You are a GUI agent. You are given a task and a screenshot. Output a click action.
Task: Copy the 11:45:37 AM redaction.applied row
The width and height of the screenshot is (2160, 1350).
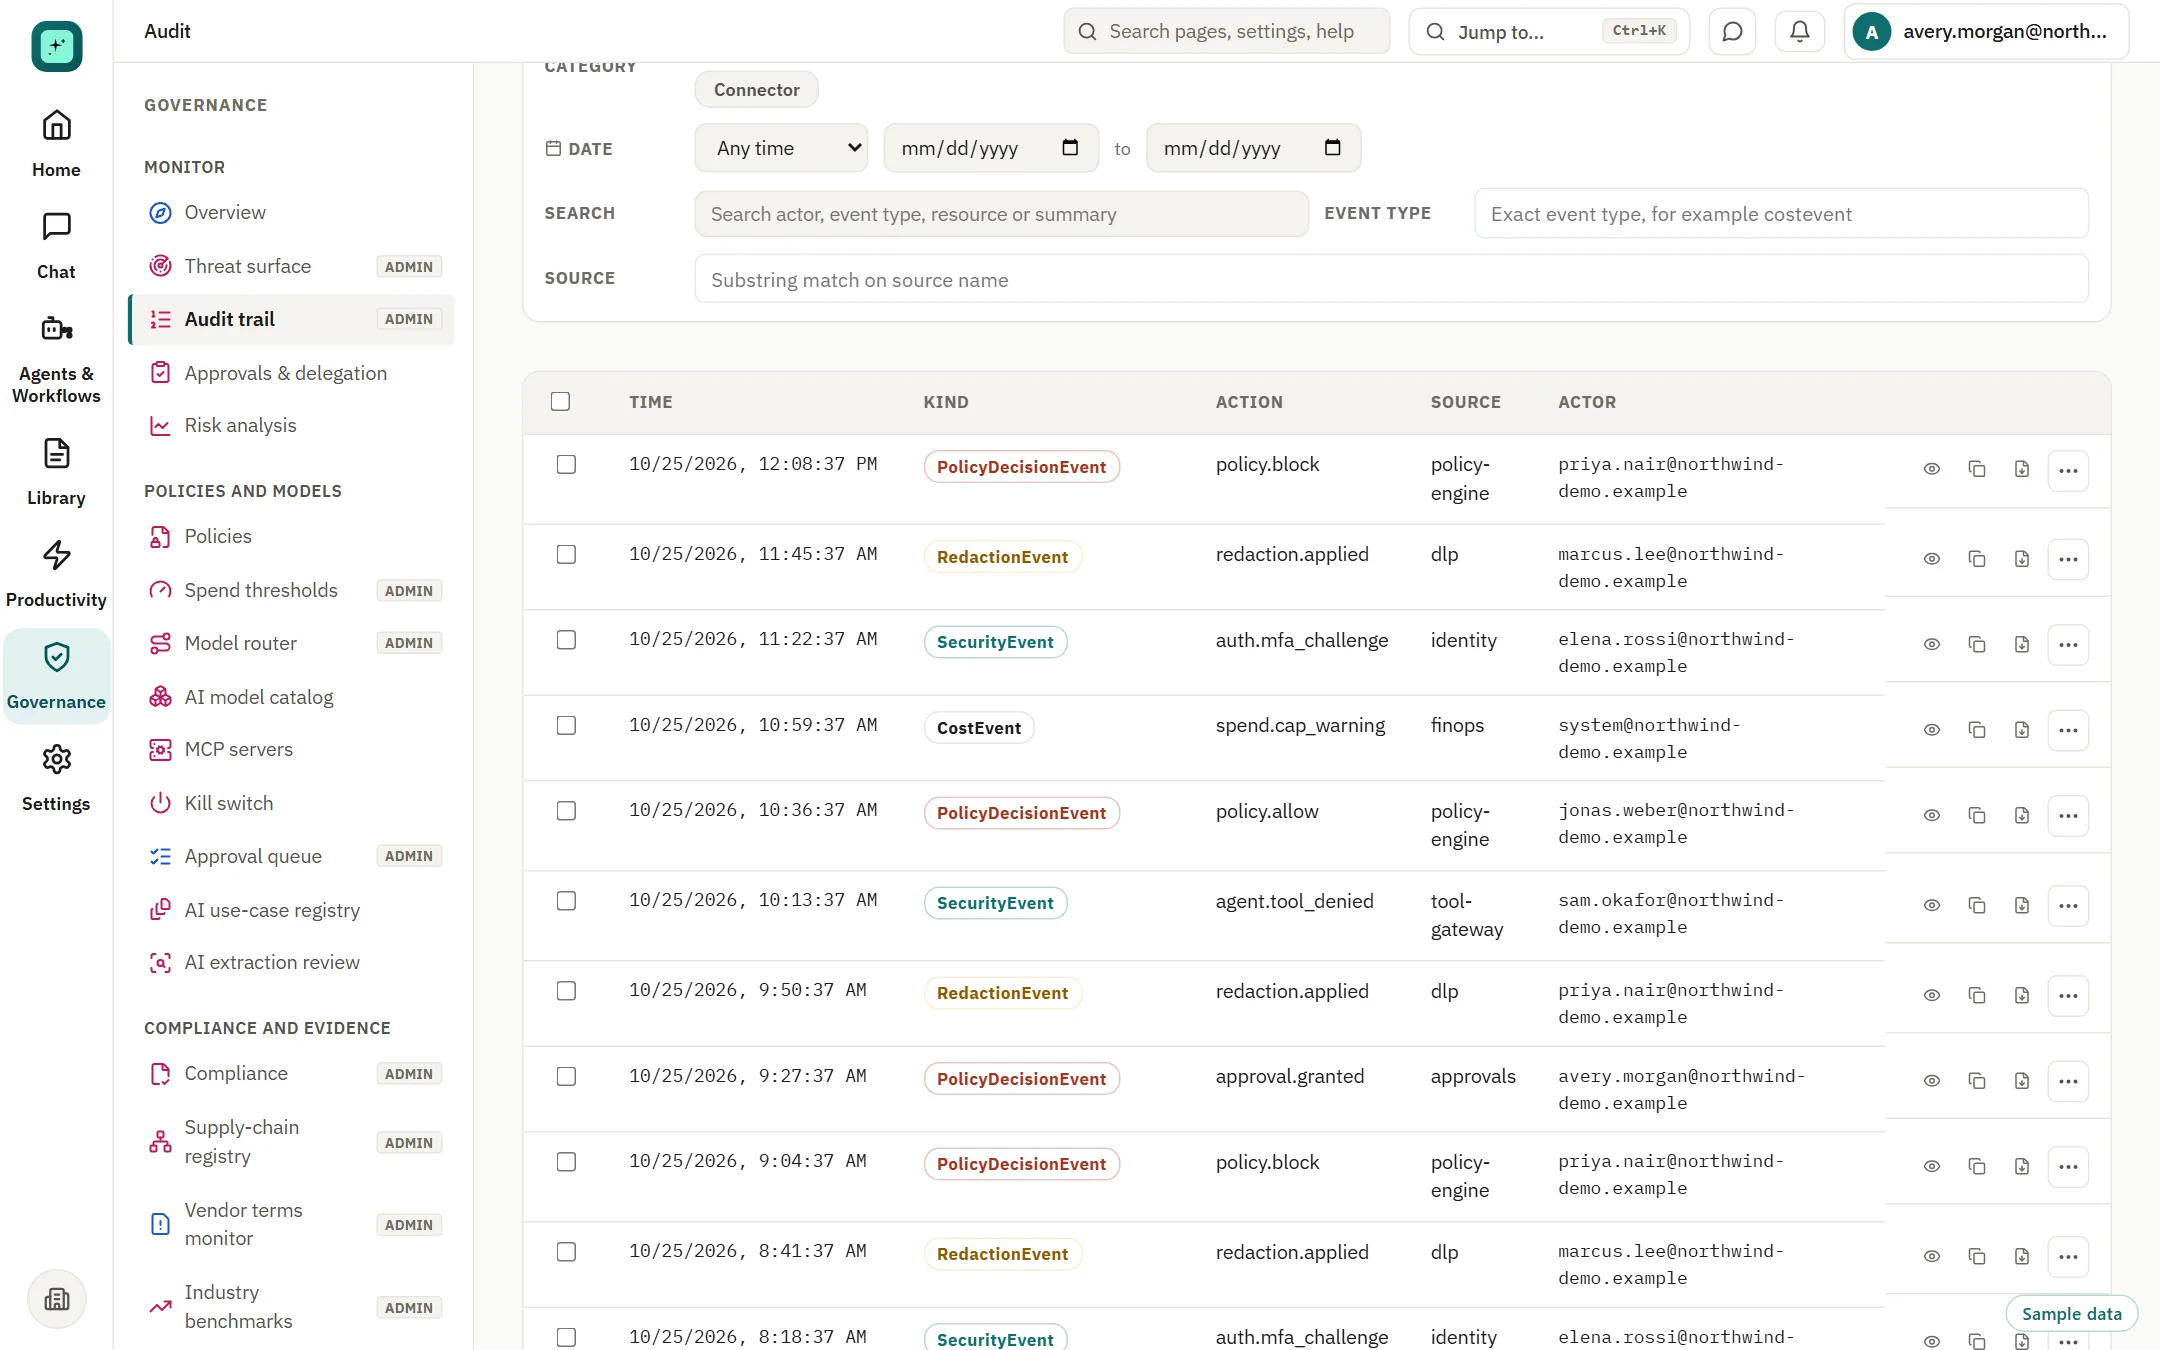pos(1977,559)
